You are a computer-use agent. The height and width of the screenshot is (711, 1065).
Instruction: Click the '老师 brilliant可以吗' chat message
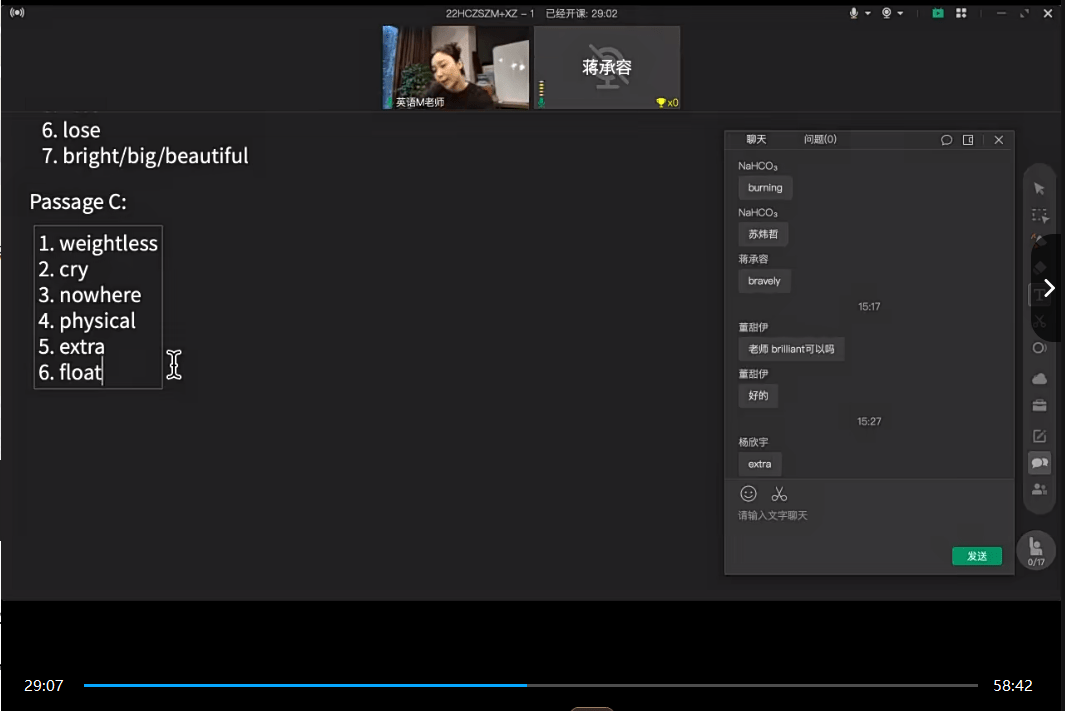[791, 349]
